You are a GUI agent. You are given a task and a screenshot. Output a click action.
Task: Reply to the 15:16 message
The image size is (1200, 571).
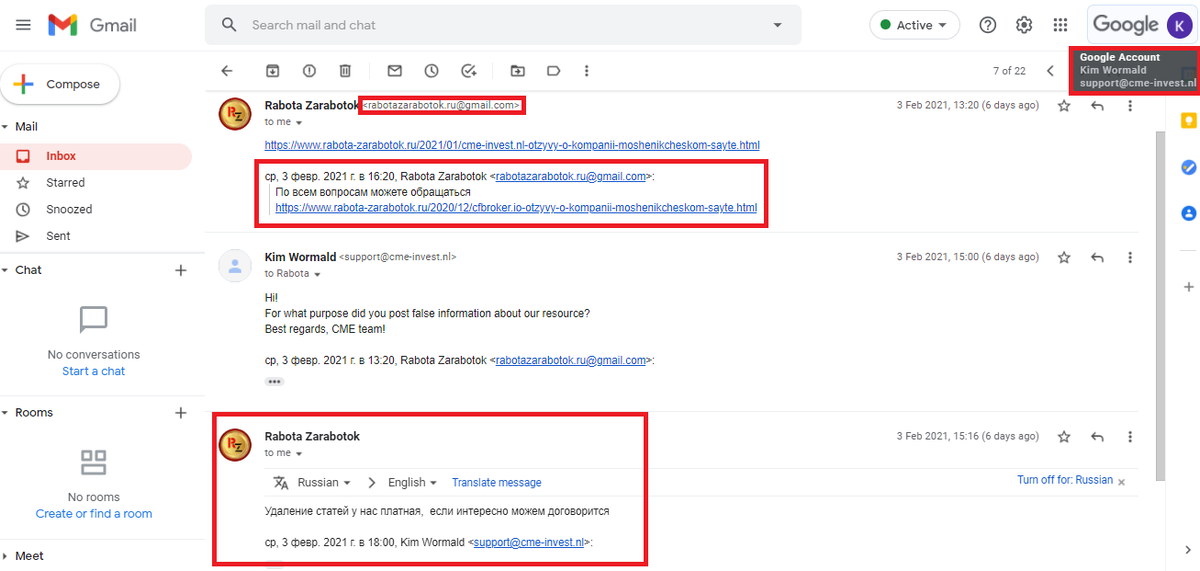[x=1097, y=437]
